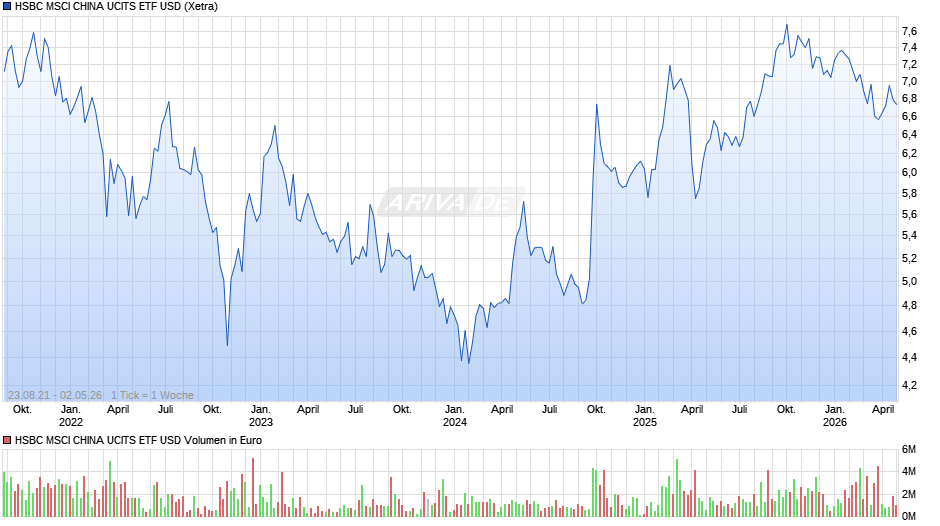The height and width of the screenshot is (526, 940).
Task: Select the 'HSBC MSCI CHINA UCITS ETF USD Volumen in Euro' title
Action: pyautogui.click(x=138, y=440)
